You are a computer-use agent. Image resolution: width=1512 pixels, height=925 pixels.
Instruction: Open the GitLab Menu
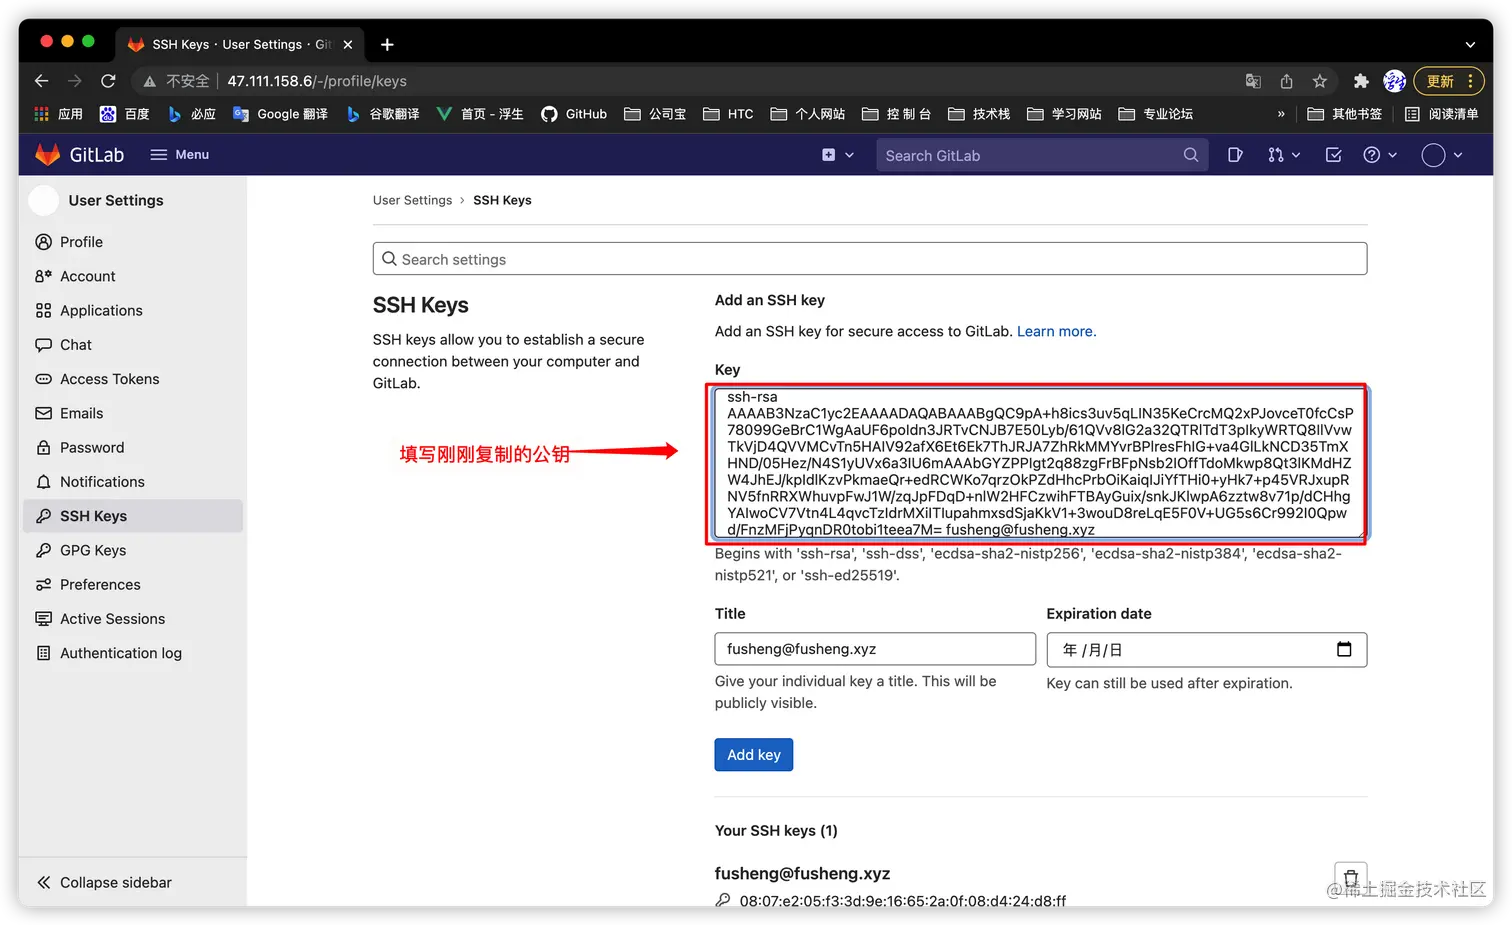tap(180, 155)
